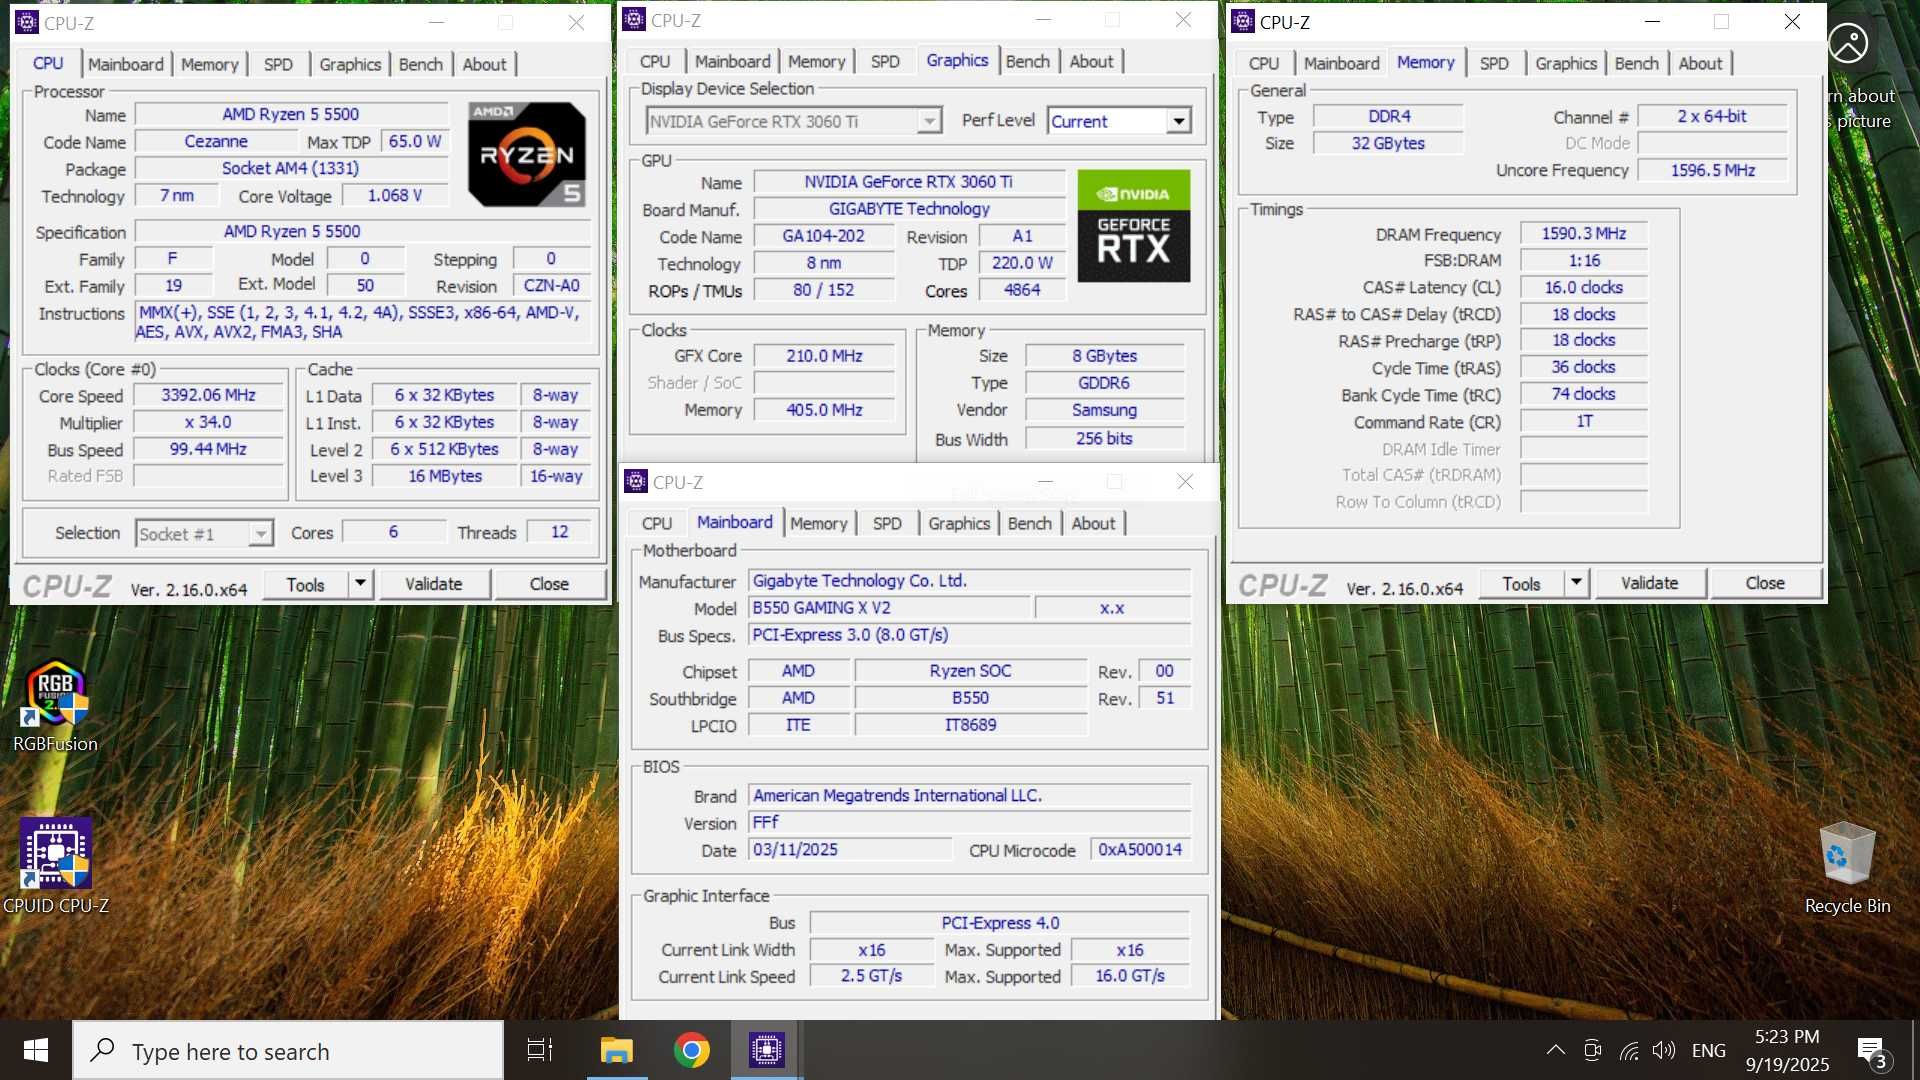Open the notification center icon
The width and height of the screenshot is (1920, 1080).
(x=1872, y=1051)
